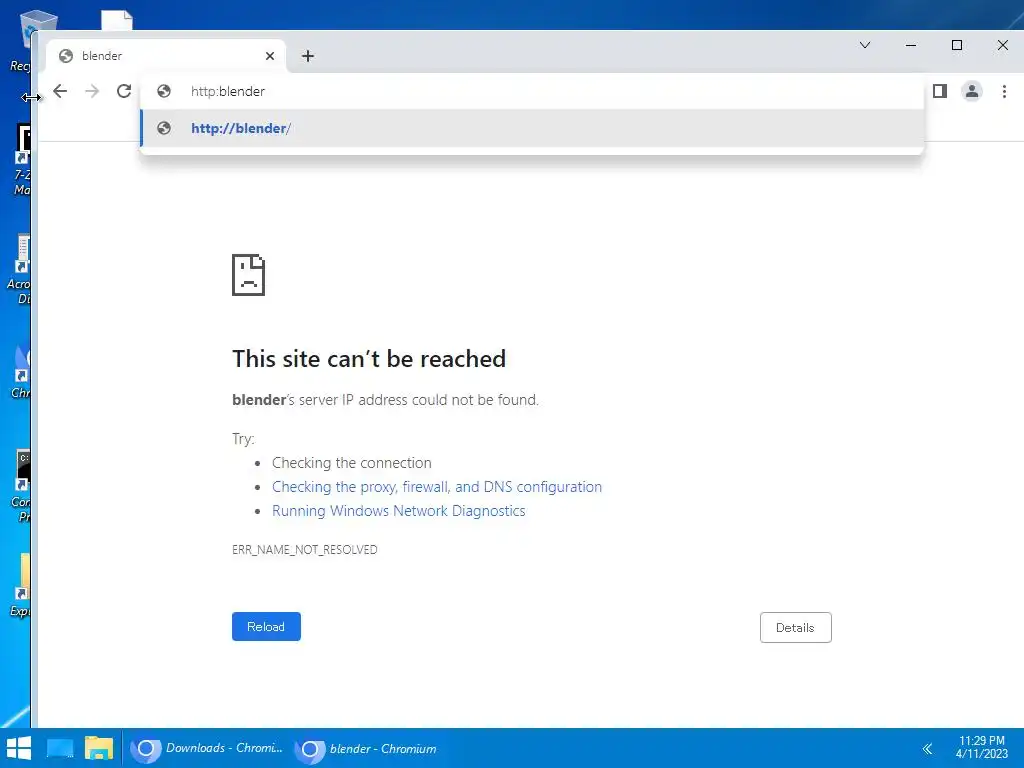
Task: Open the Windows Start menu
Action: pyautogui.click(x=19, y=748)
